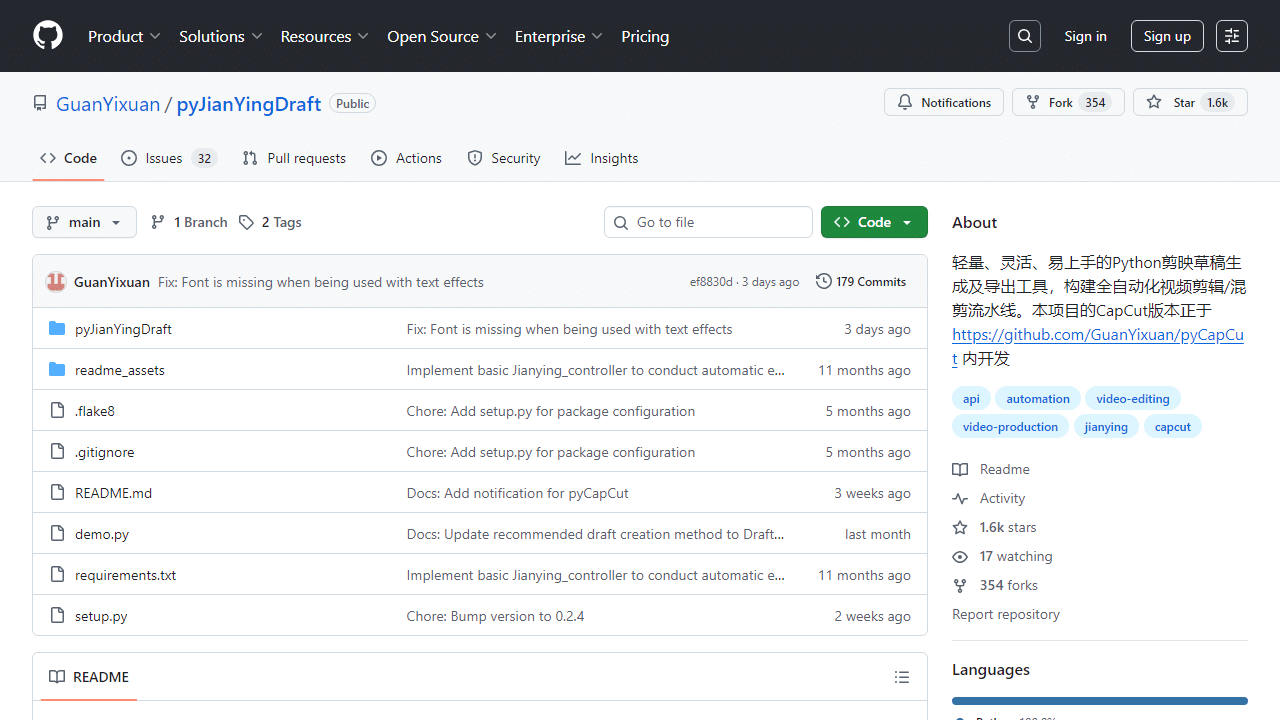
Task: Click the file icon beside README.md
Action: (57, 493)
